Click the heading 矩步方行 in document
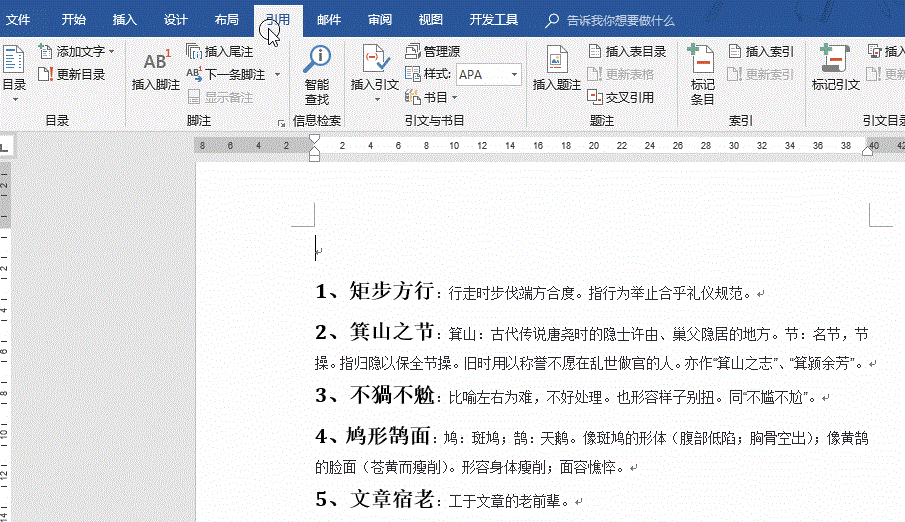This screenshot has height=522, width=905. click(391, 291)
